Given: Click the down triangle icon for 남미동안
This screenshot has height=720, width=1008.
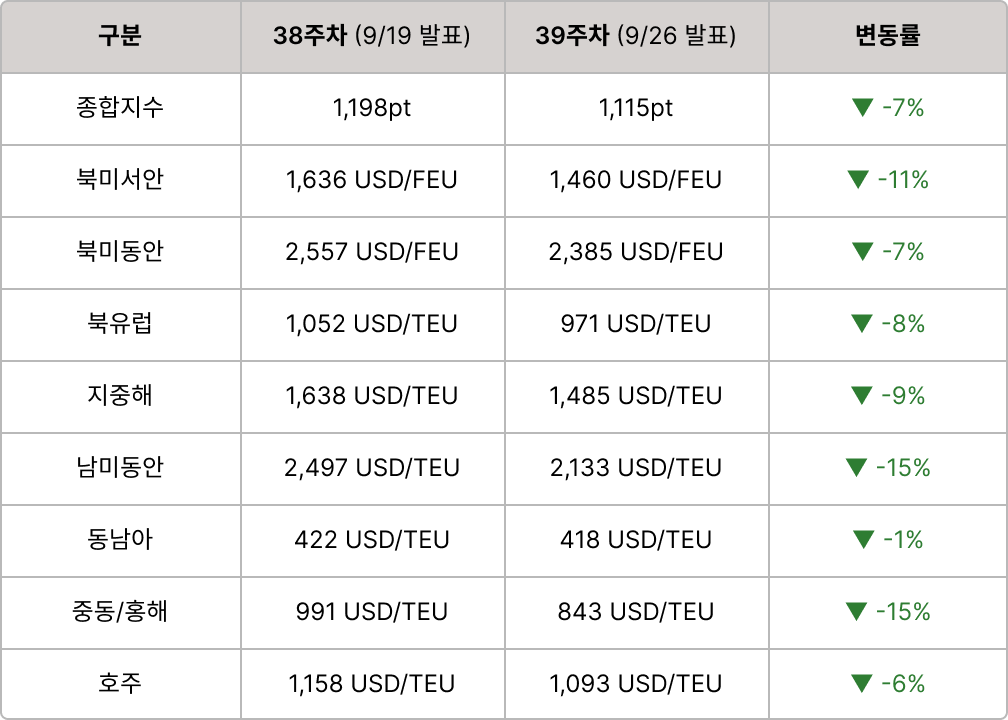Looking at the screenshot, I should coord(857,468).
